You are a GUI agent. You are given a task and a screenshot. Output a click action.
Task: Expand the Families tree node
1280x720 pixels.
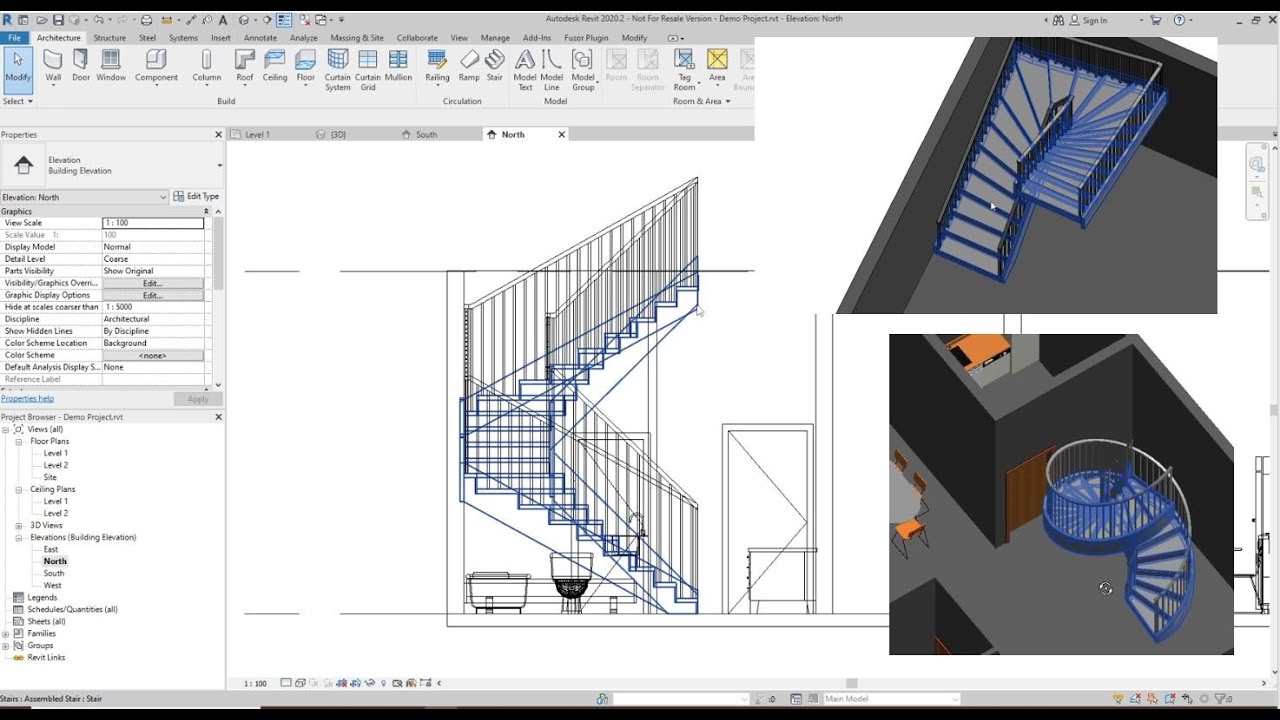pyautogui.click(x=6, y=633)
